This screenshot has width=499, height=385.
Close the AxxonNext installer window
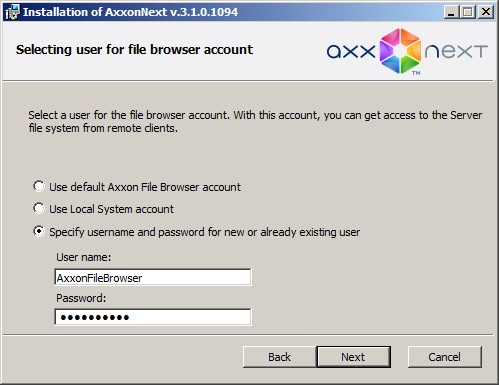pos(486,12)
